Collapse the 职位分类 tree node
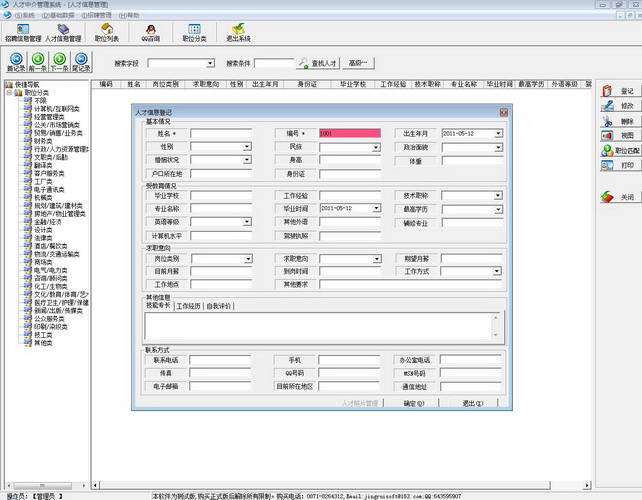This screenshot has width=642, height=500. 9,93
